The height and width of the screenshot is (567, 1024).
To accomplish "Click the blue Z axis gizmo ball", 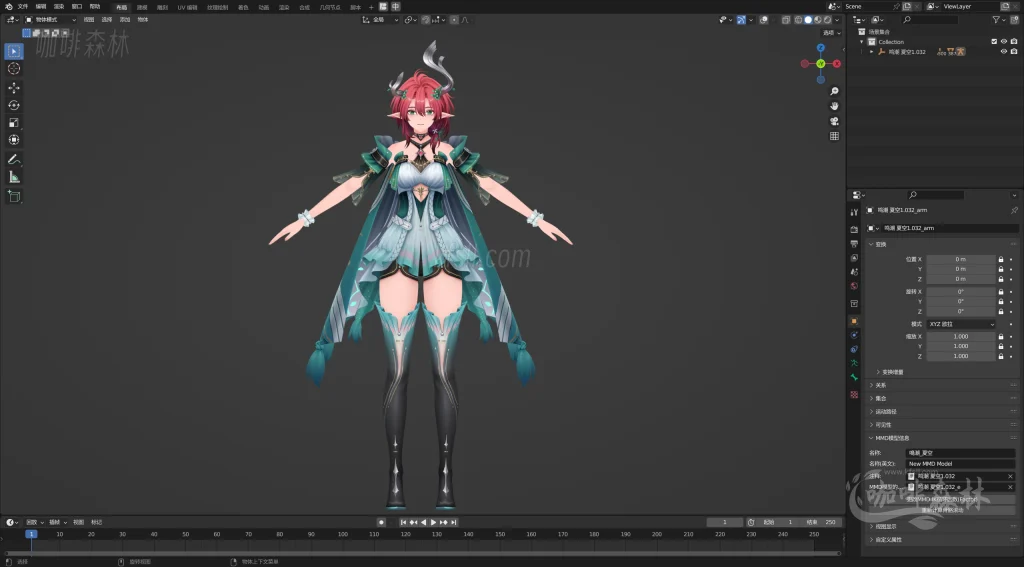I will pos(821,48).
